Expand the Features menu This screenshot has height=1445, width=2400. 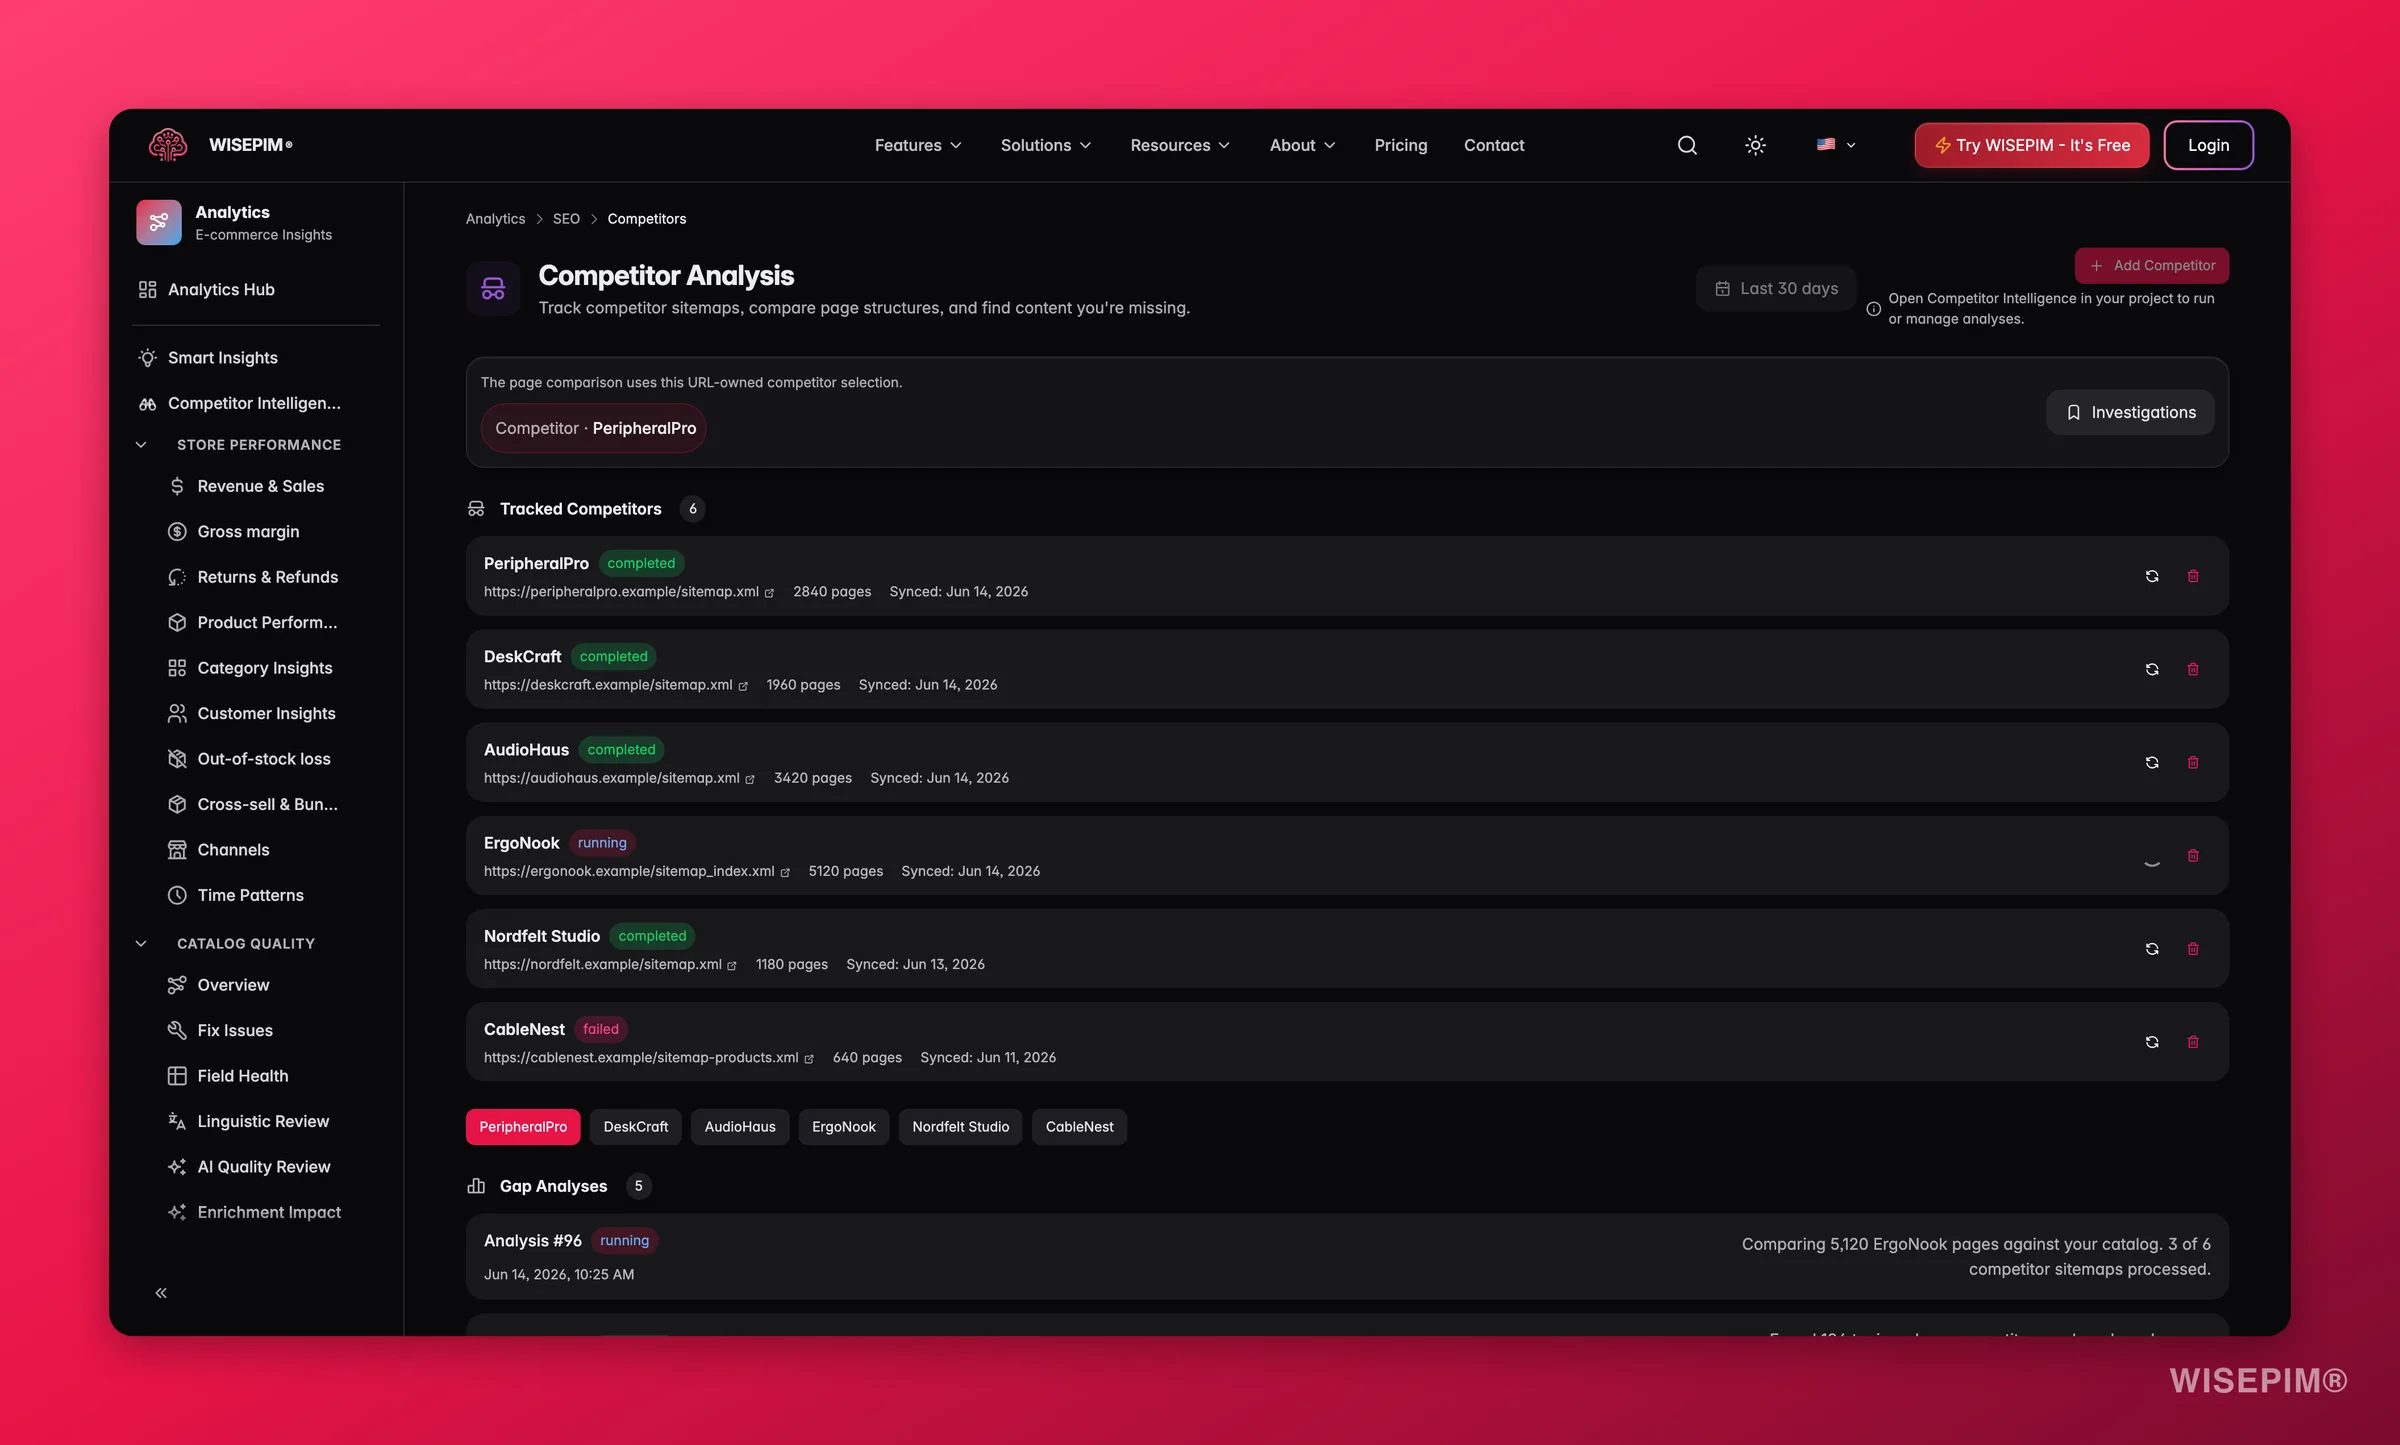(918, 145)
